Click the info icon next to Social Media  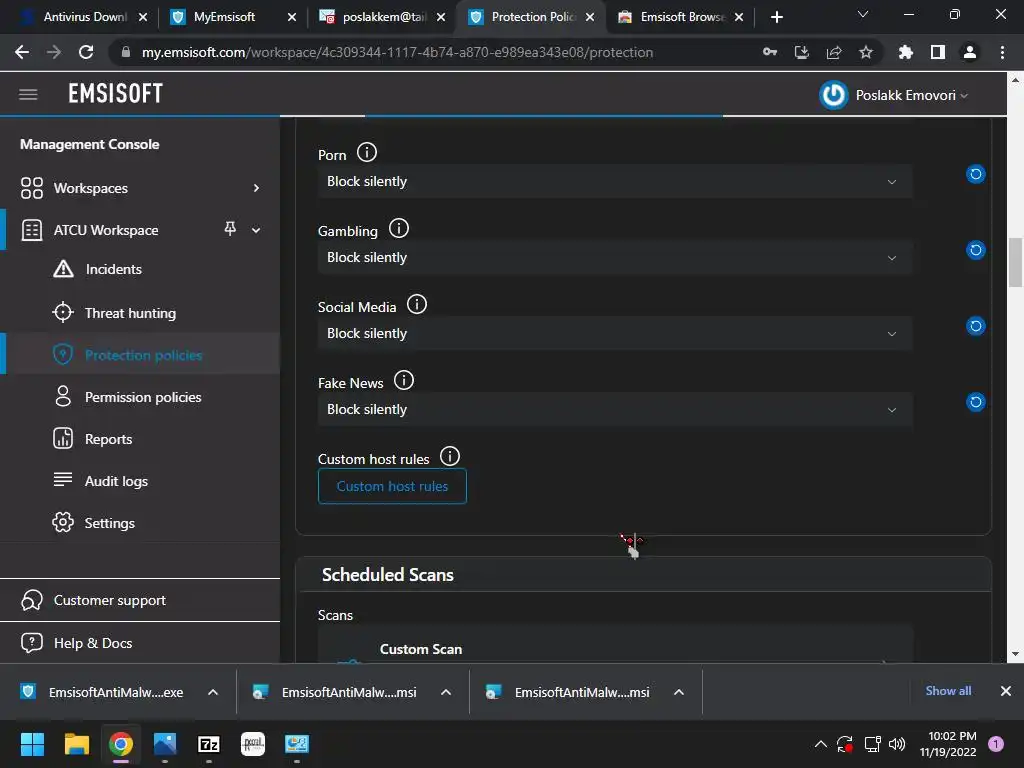pyautogui.click(x=417, y=304)
